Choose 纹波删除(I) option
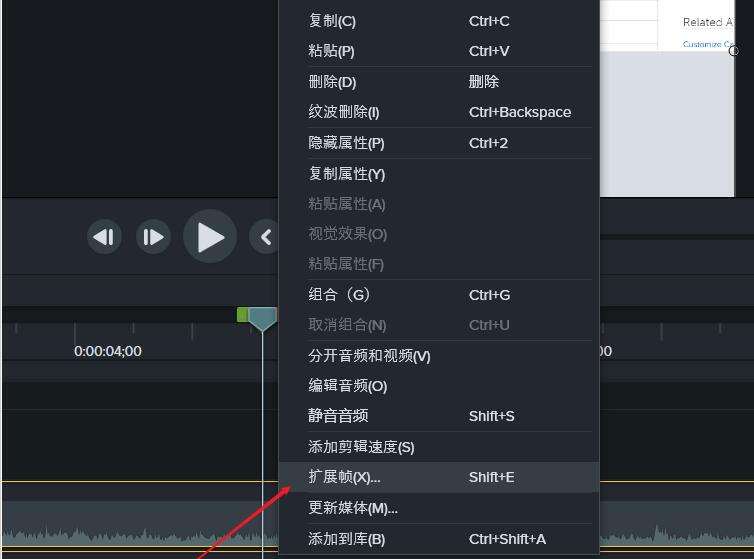Viewport: 754px width, 559px height. tap(439, 112)
